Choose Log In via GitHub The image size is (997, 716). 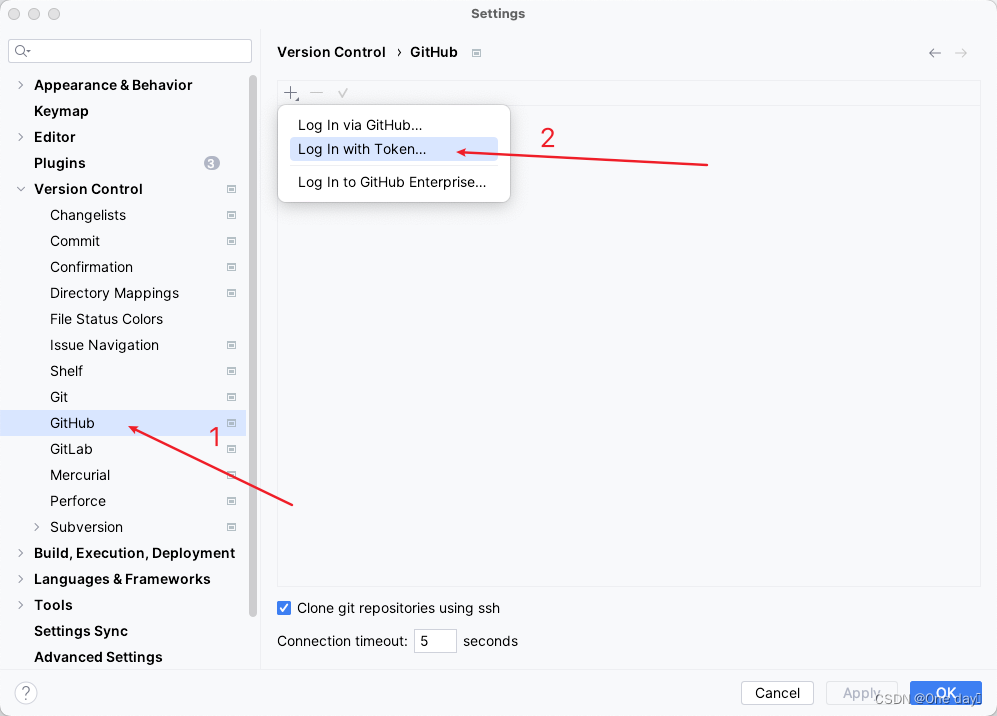(x=394, y=125)
